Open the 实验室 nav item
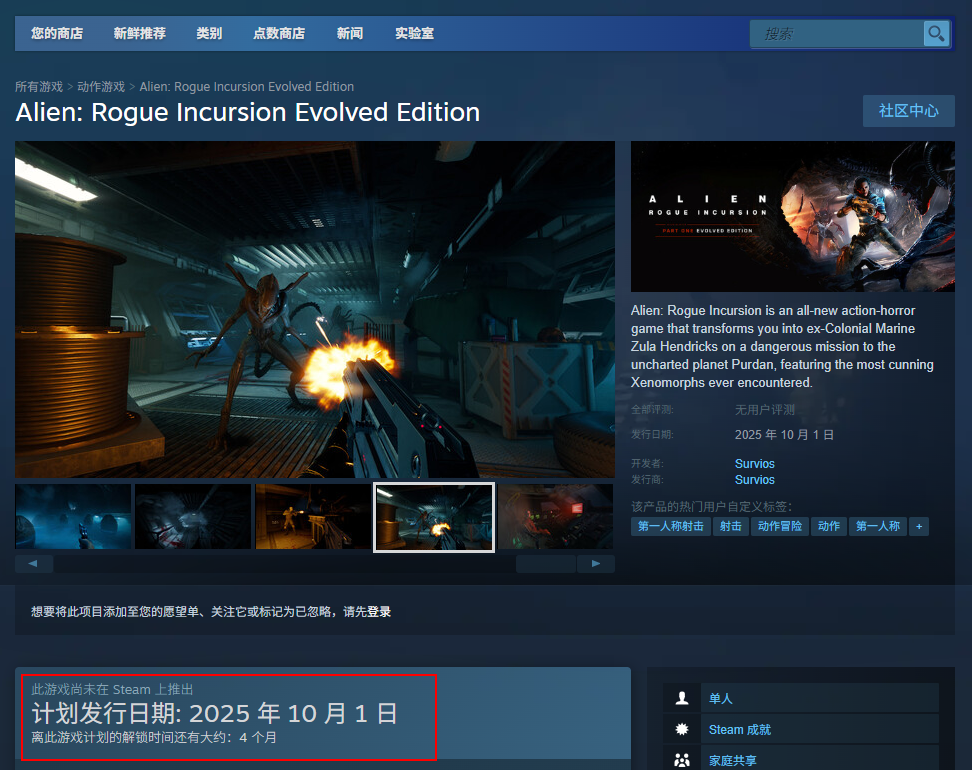Viewport: 972px width, 770px height. coord(414,33)
